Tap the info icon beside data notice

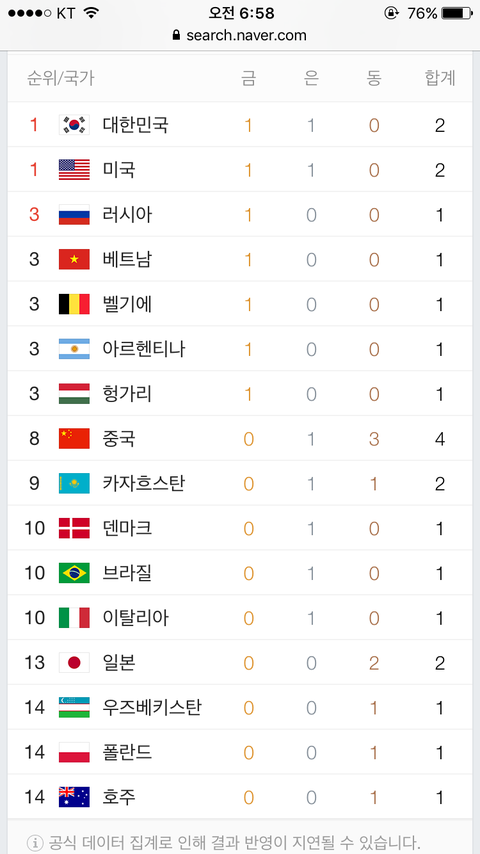(x=34, y=843)
